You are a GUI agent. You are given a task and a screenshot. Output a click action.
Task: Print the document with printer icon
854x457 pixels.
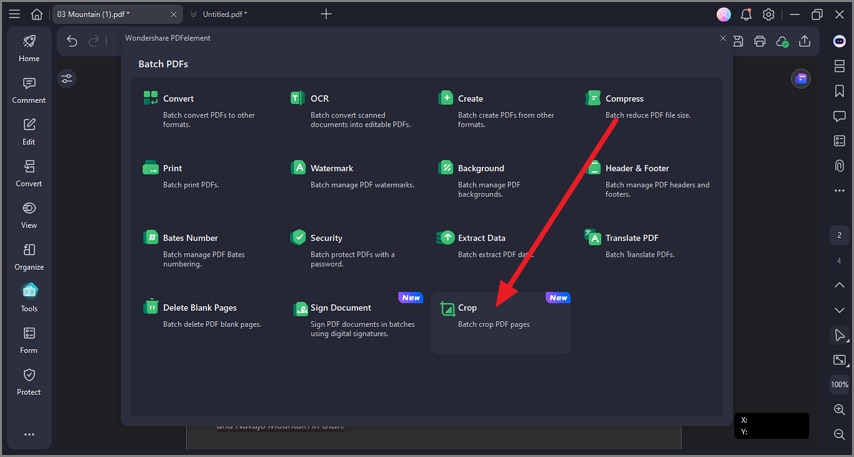760,41
